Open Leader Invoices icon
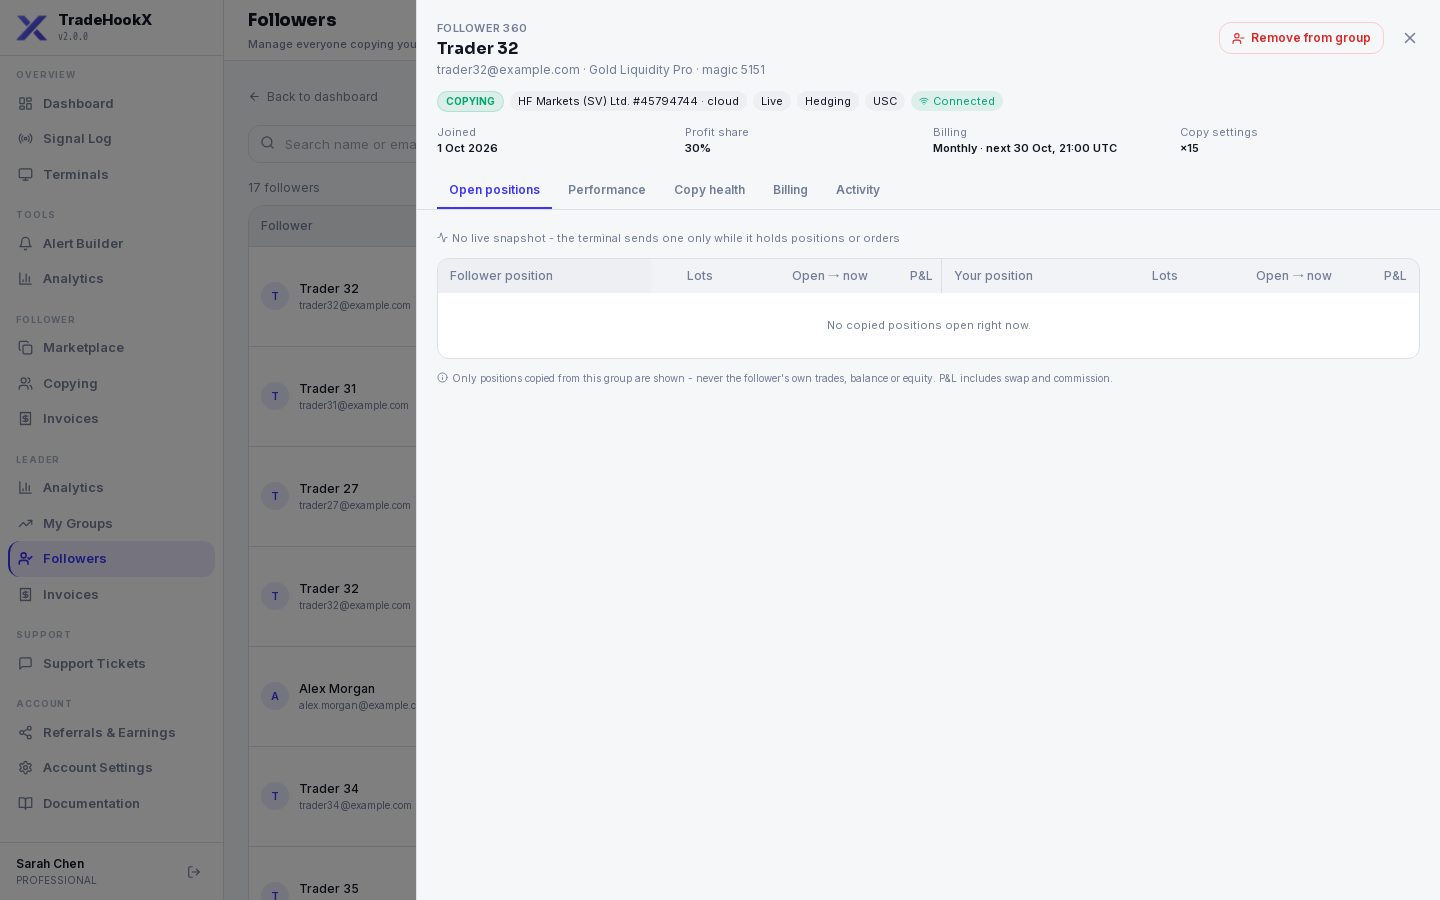Screen dimensions: 1440x900 tap(26, 595)
